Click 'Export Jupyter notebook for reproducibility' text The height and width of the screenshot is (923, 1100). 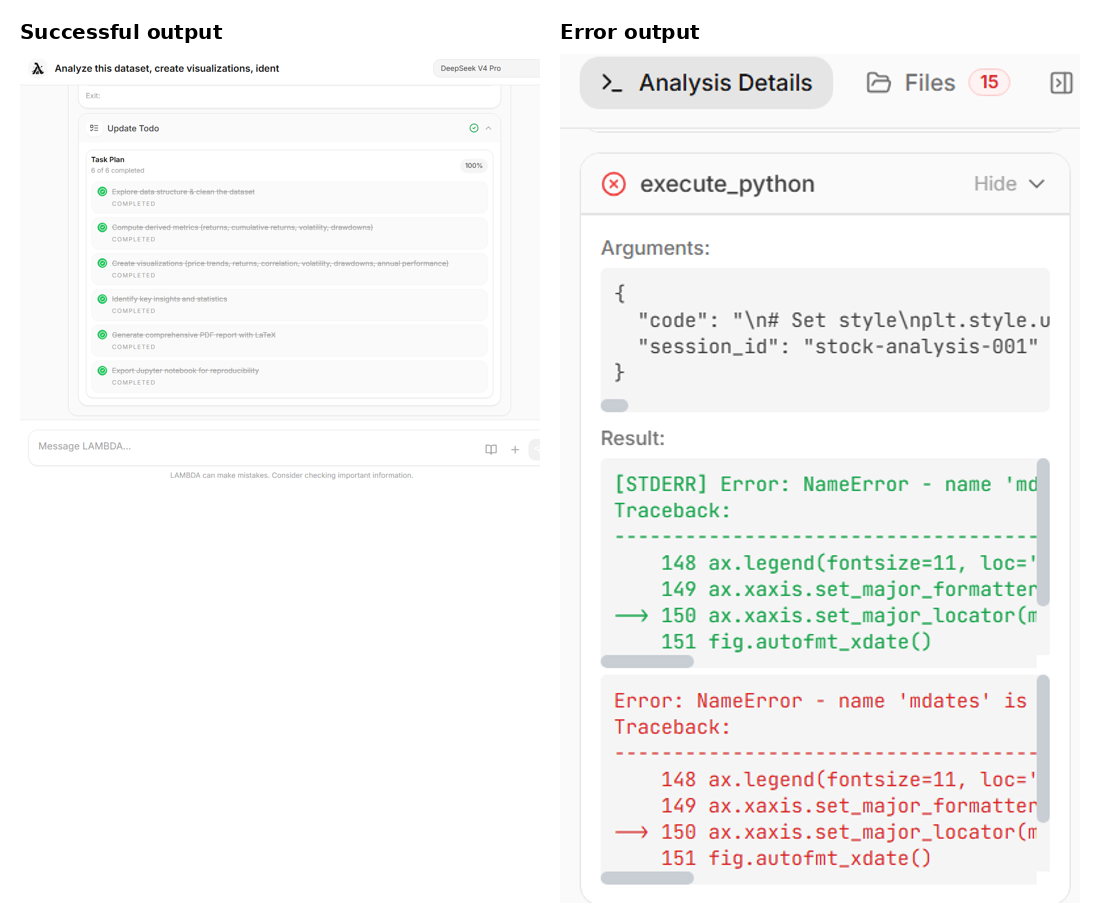point(185,370)
